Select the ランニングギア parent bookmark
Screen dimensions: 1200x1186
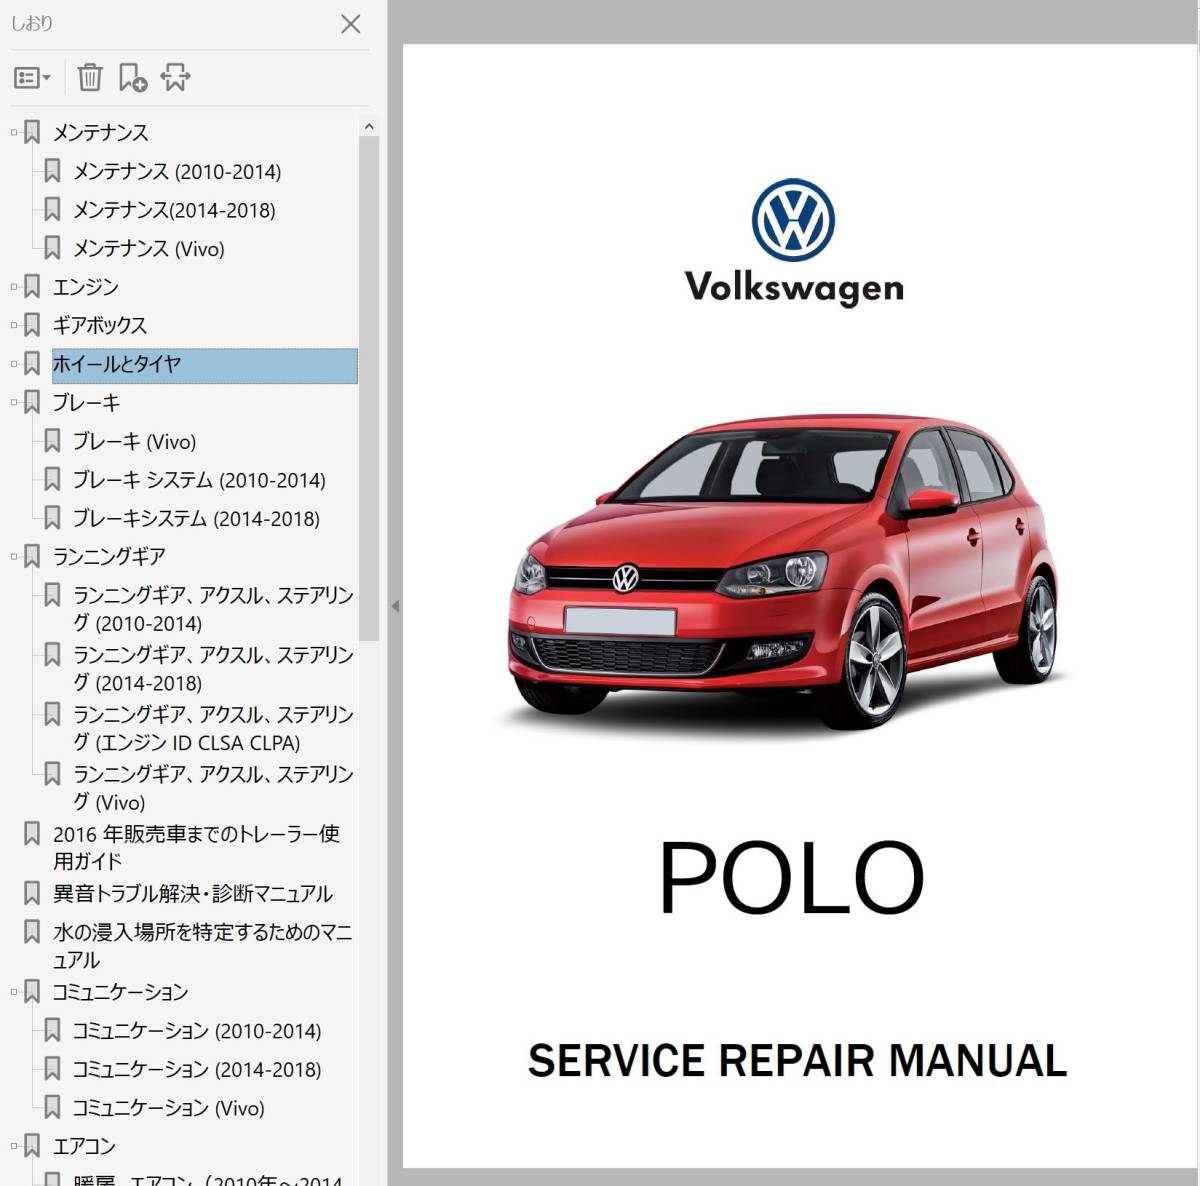[109, 557]
